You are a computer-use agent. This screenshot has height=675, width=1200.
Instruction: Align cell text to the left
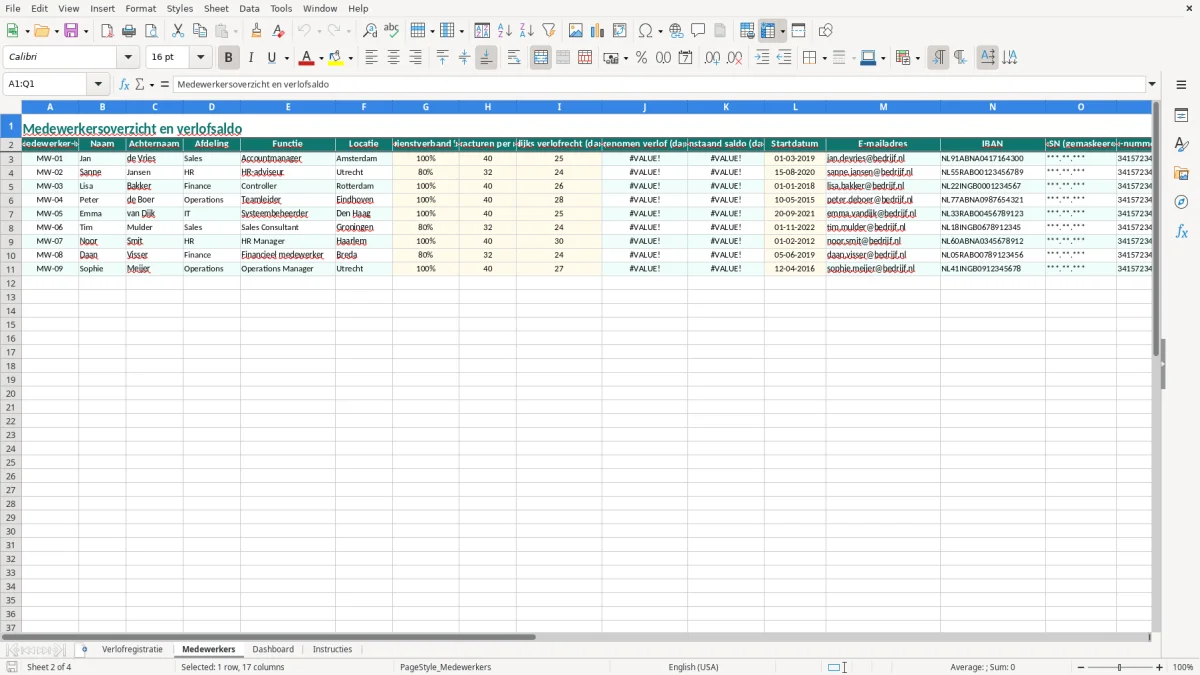[371, 58]
